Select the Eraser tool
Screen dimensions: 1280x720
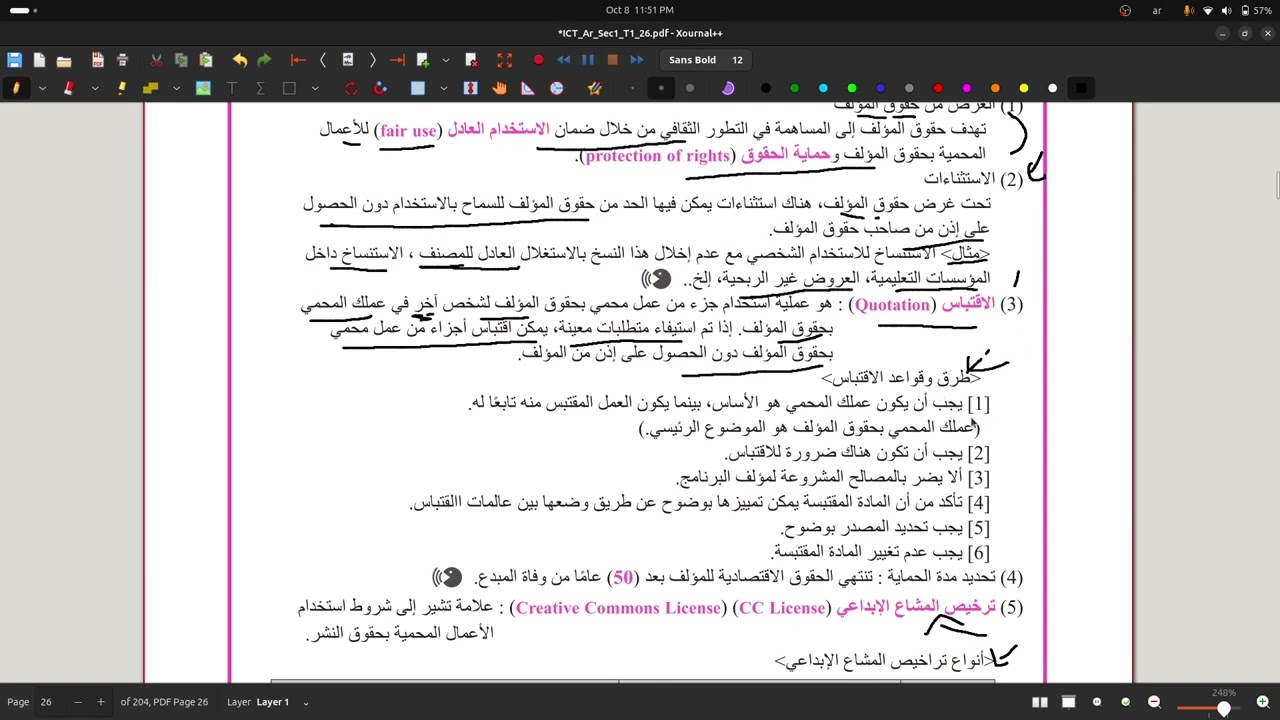[x=69, y=88]
